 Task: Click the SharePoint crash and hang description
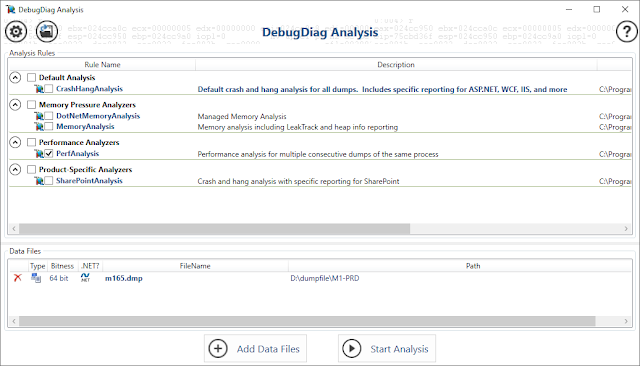[298, 182]
